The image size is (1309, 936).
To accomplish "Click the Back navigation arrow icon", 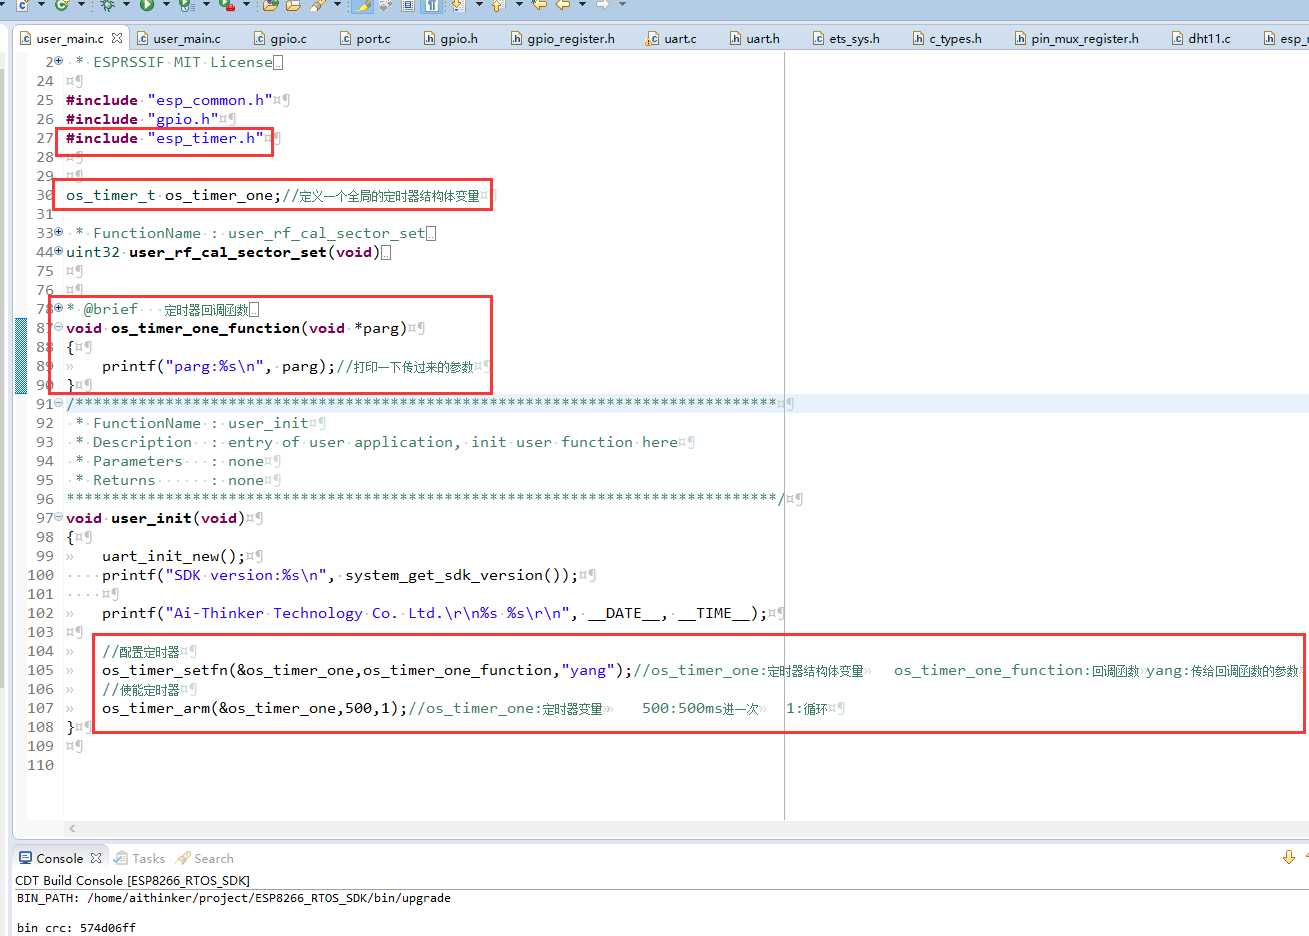I will [x=563, y=5].
